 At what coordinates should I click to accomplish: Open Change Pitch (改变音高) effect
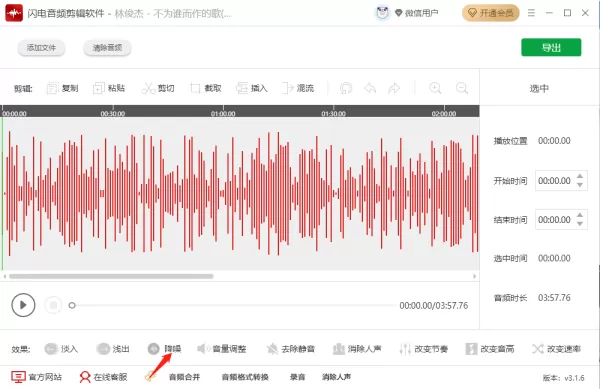490,349
